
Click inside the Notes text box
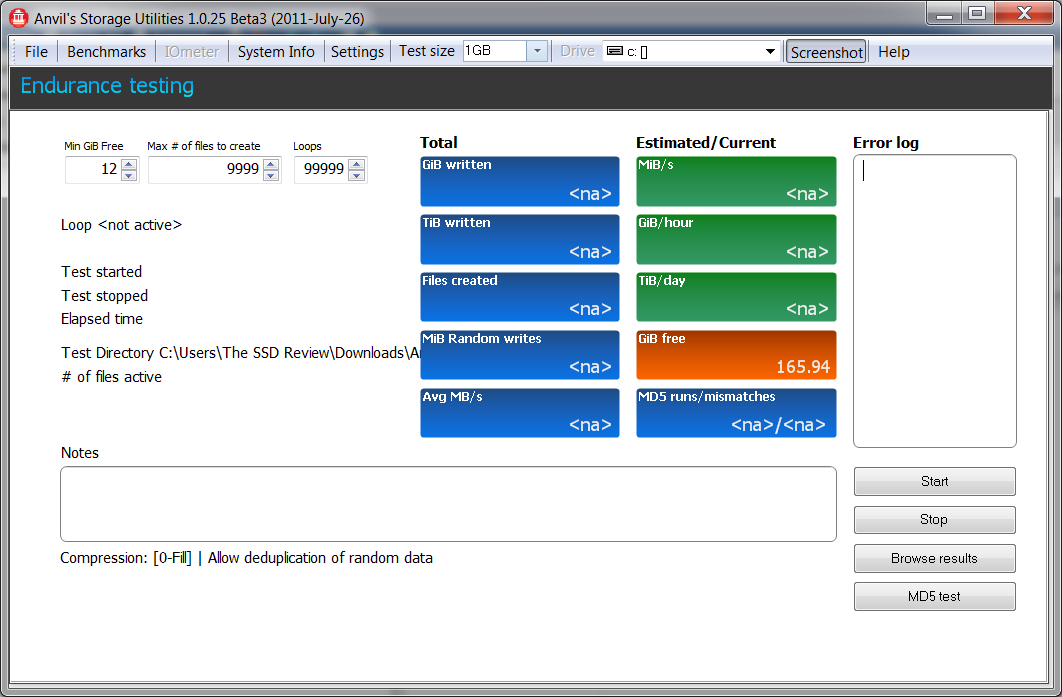pyautogui.click(x=448, y=504)
